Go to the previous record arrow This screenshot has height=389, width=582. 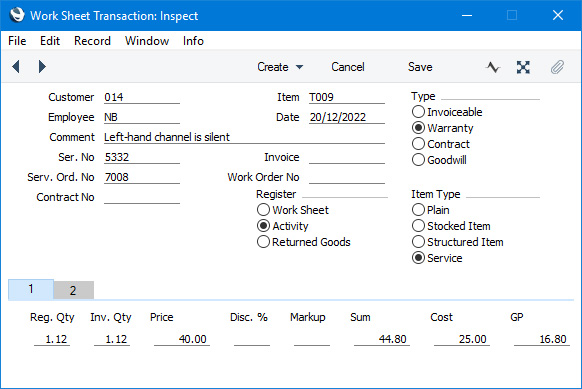(16, 67)
